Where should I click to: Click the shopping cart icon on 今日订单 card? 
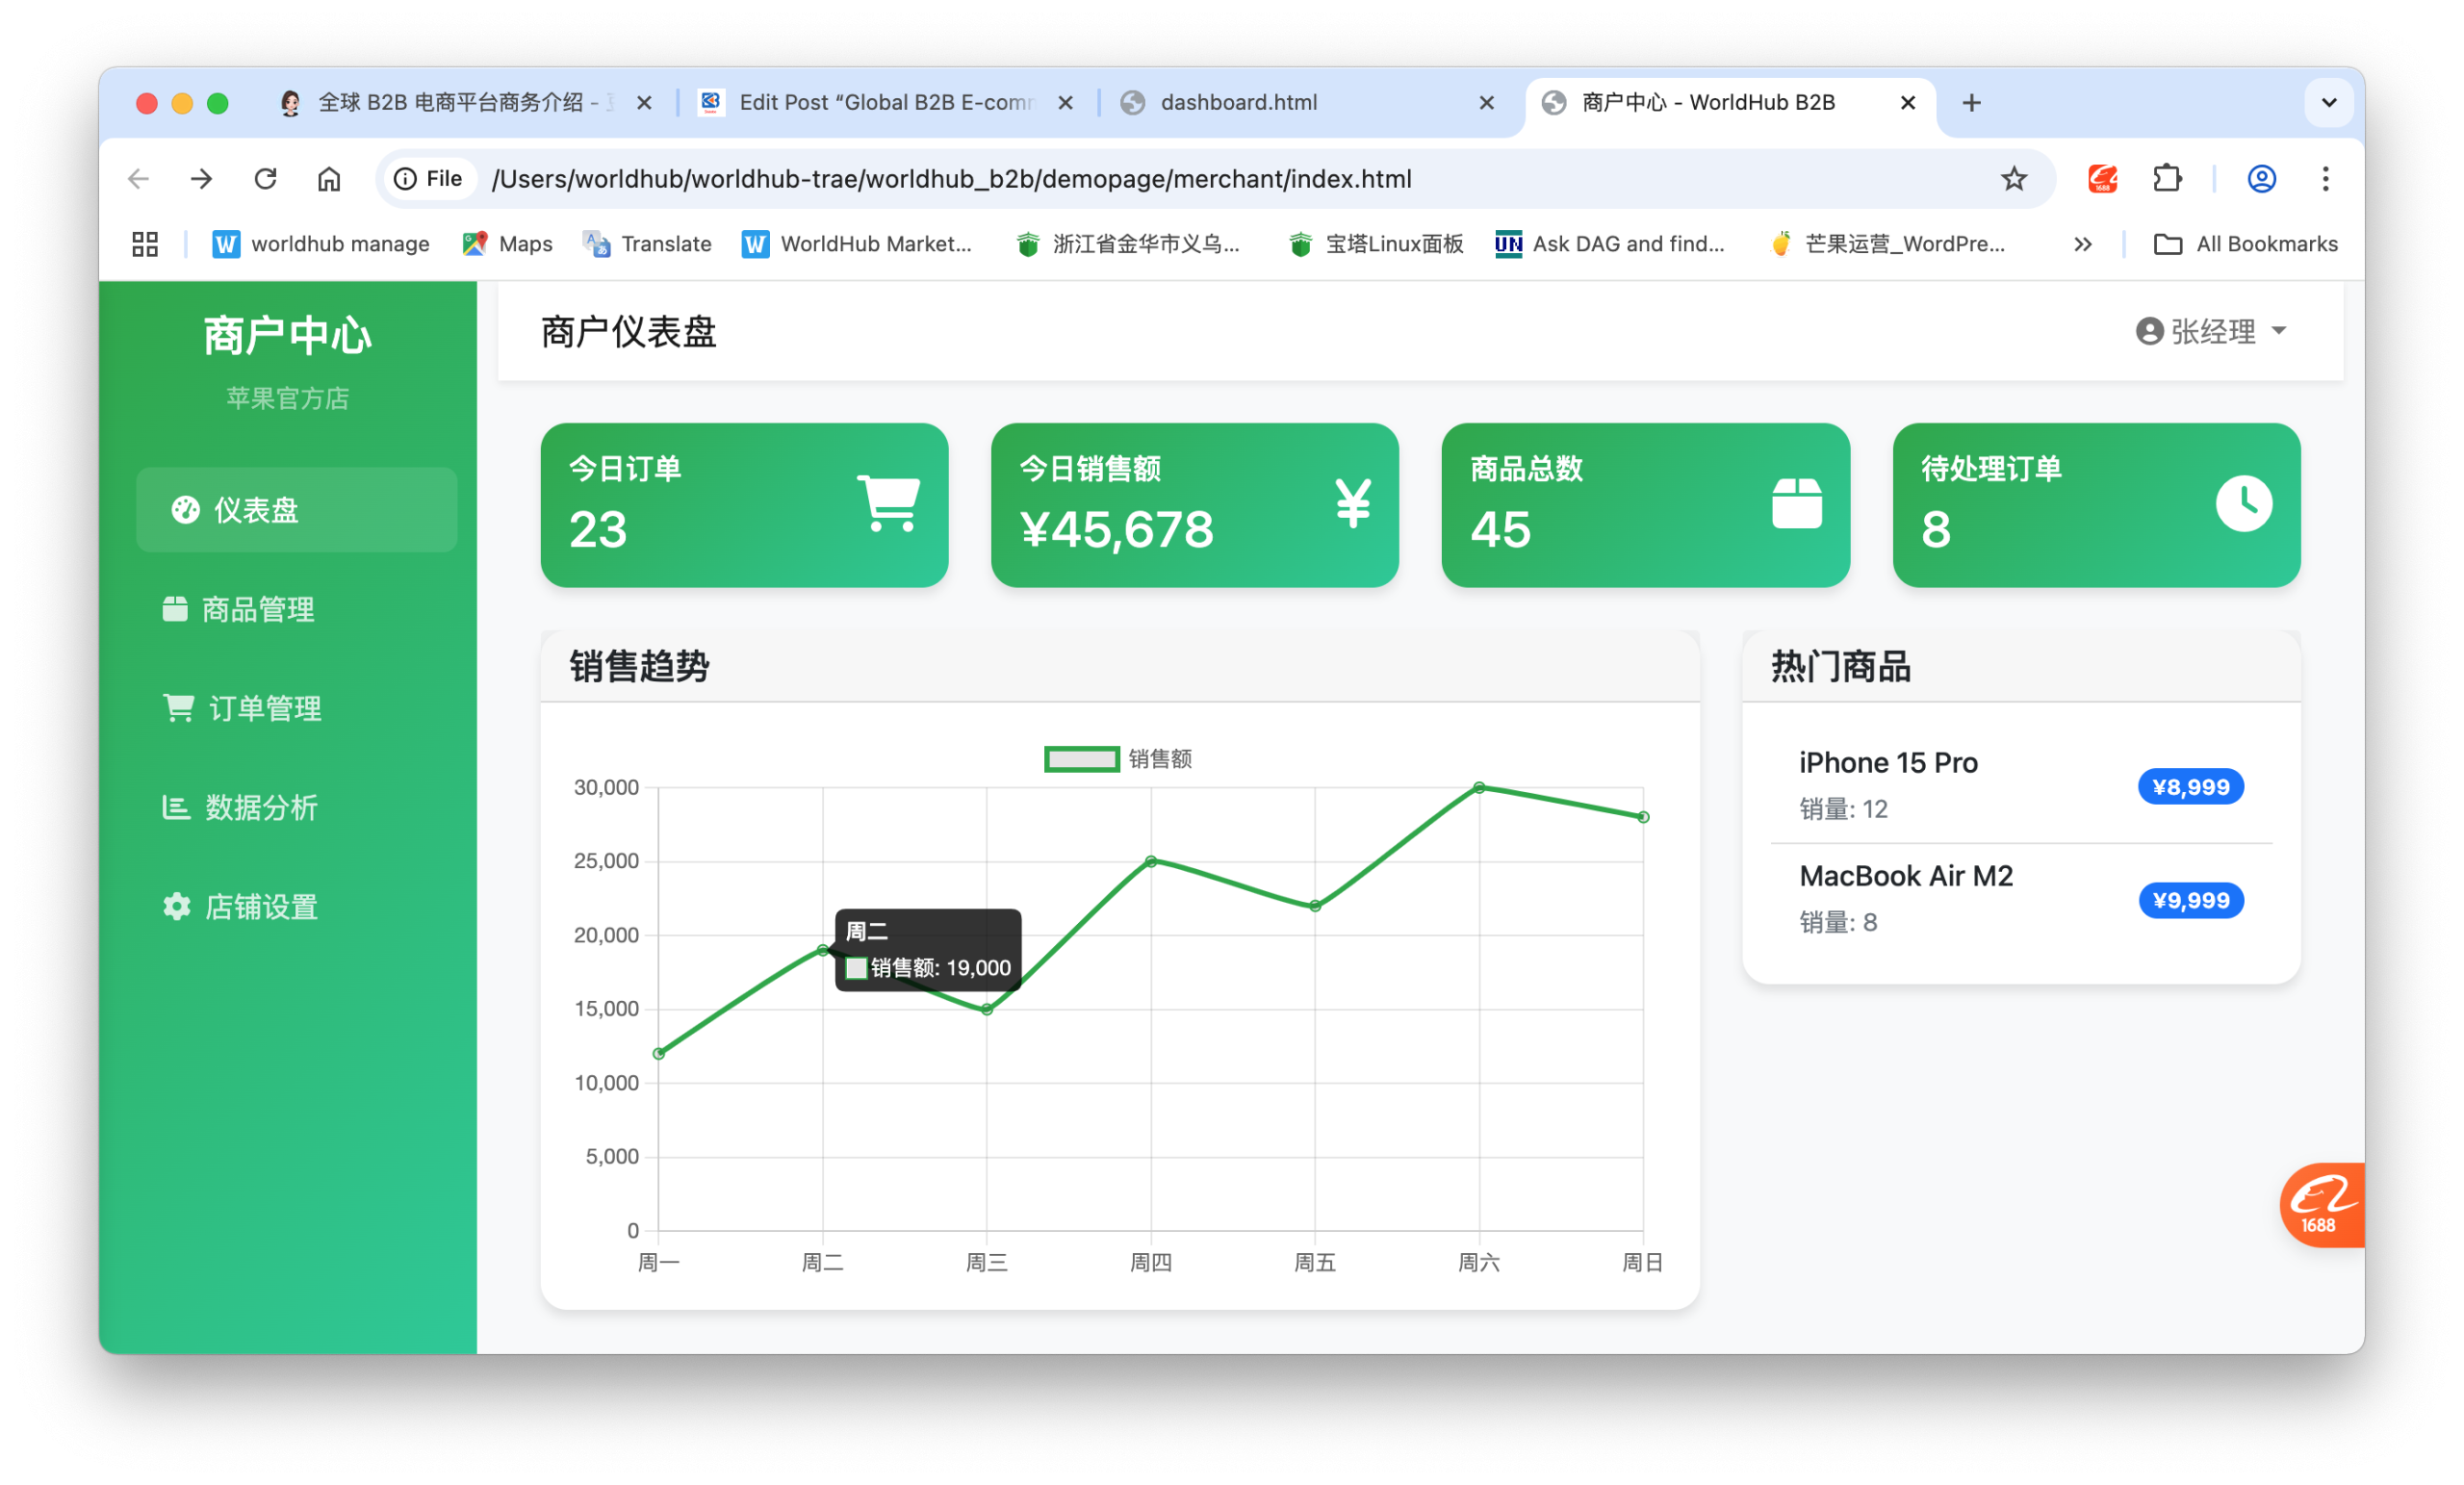[x=888, y=503]
